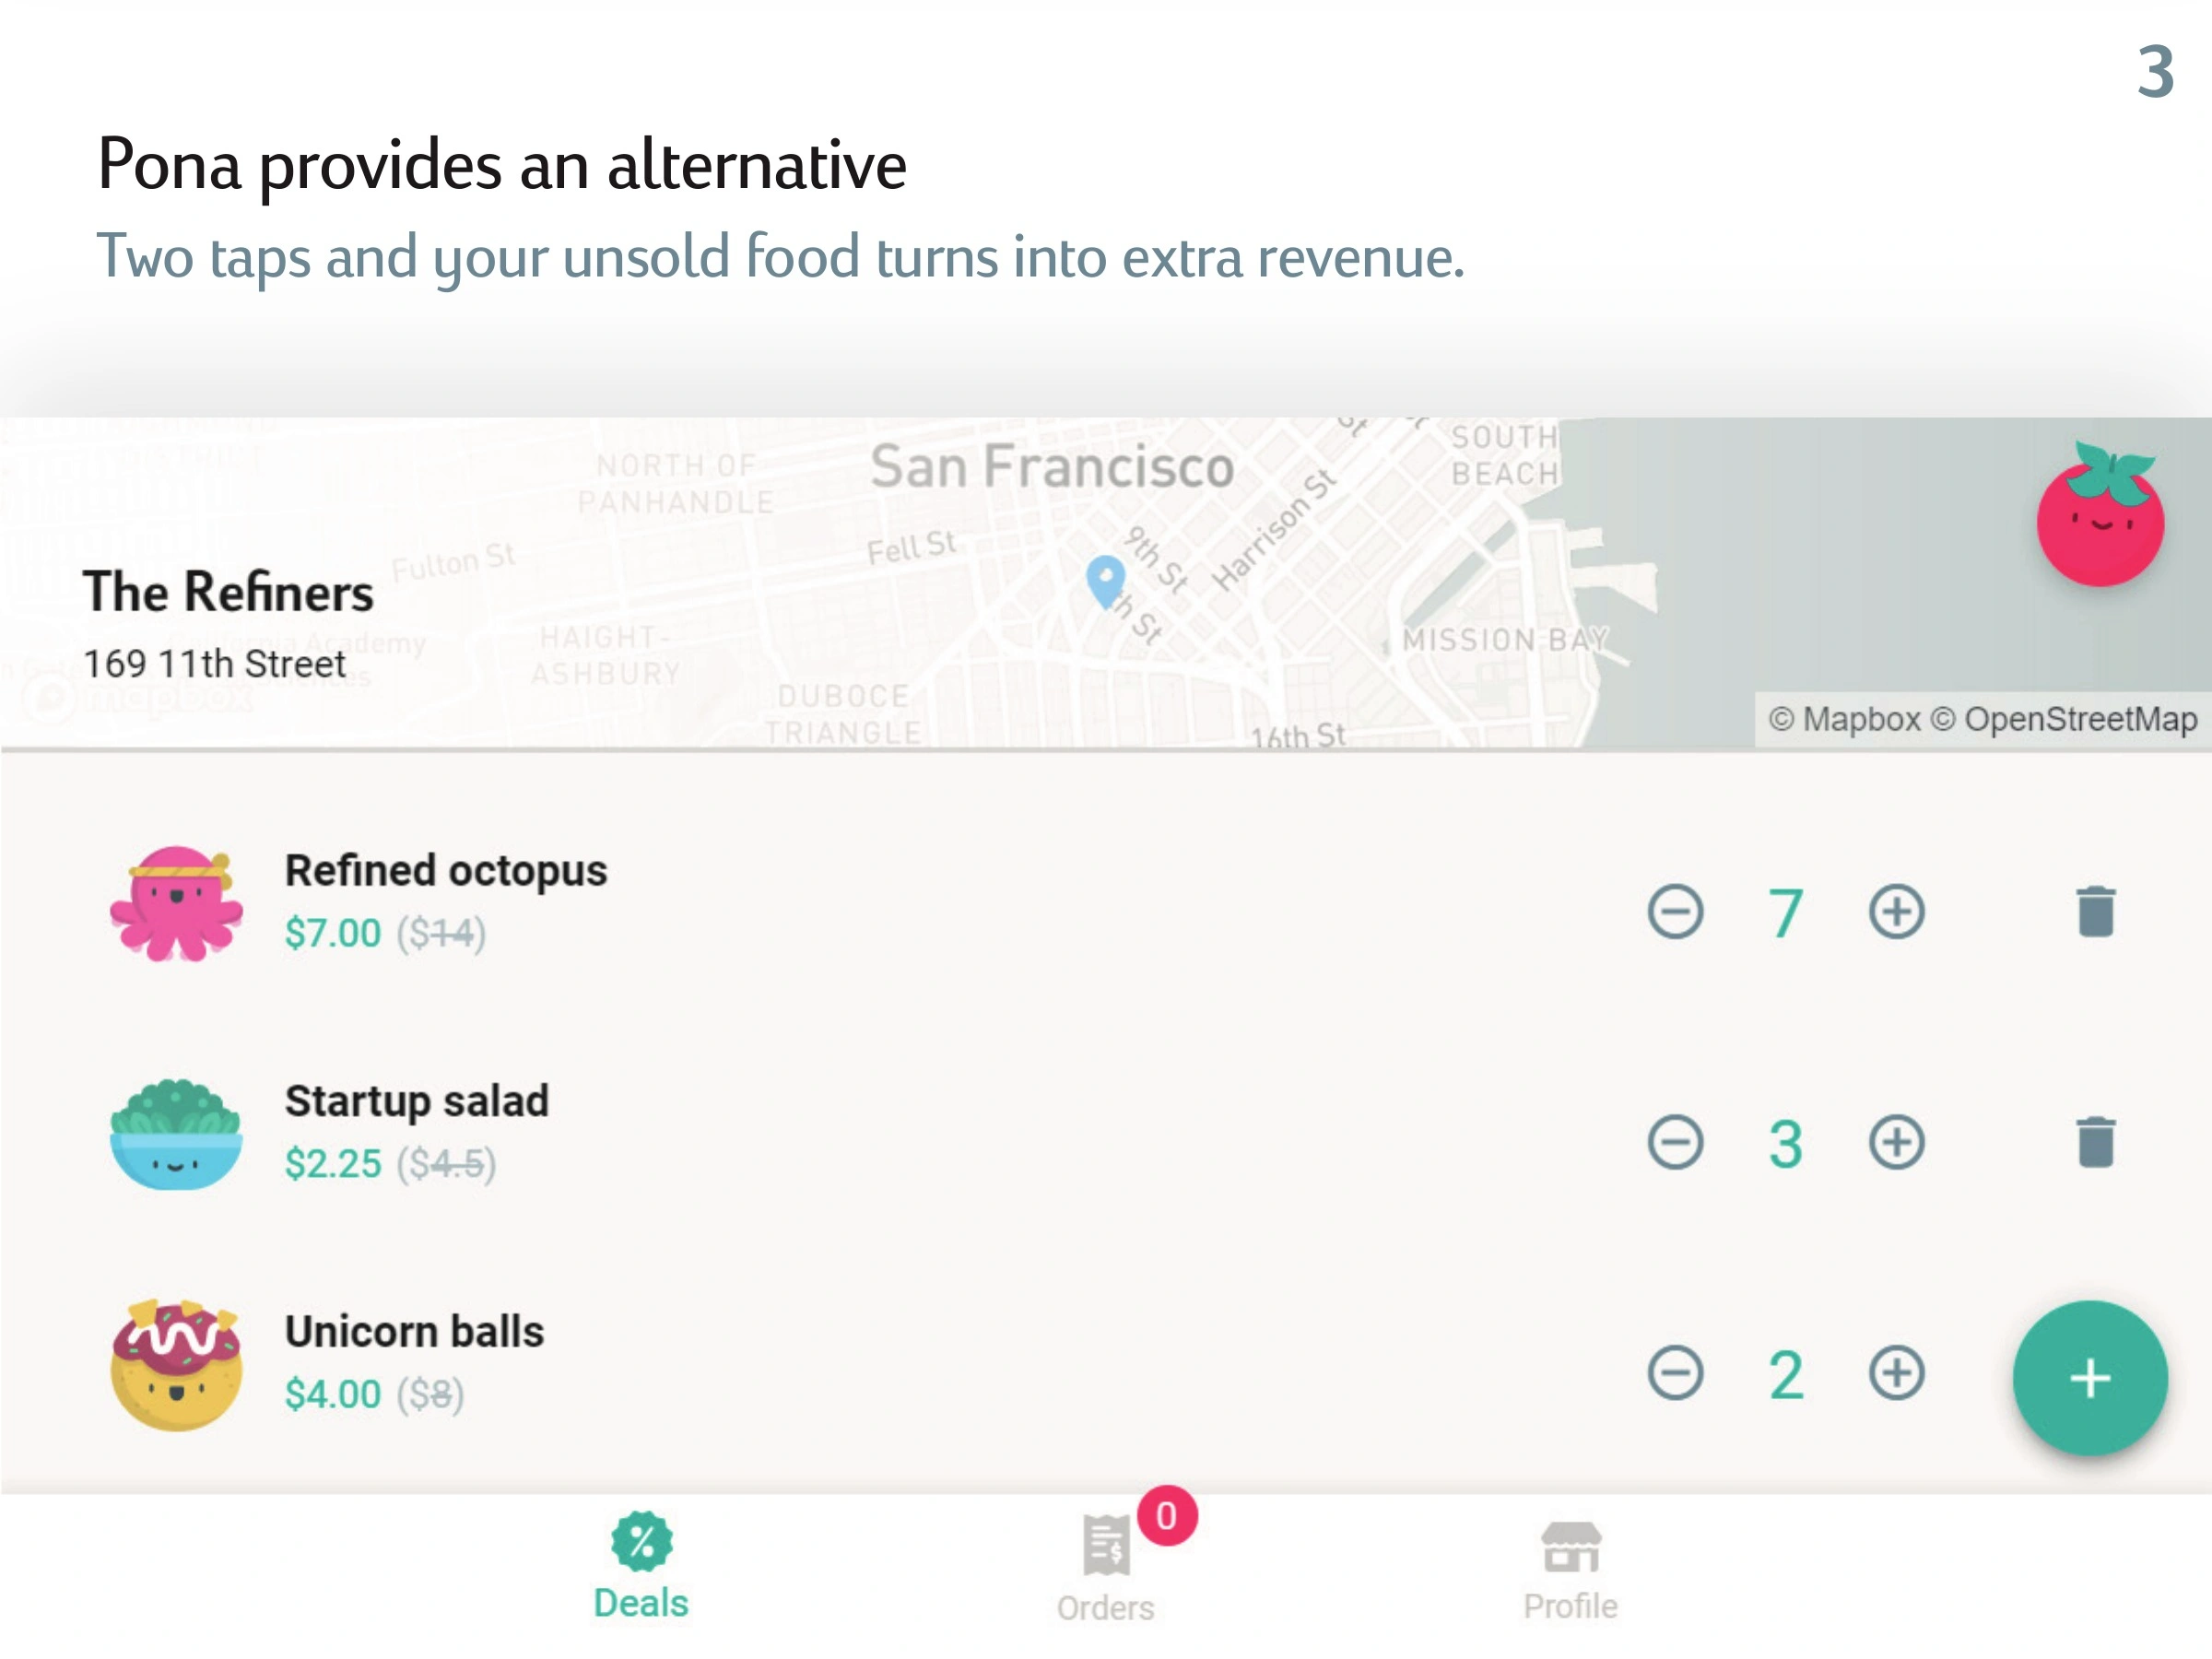Delete the Startup salad deal
Viewport: 2212px width, 1659px height.
click(x=2096, y=1142)
